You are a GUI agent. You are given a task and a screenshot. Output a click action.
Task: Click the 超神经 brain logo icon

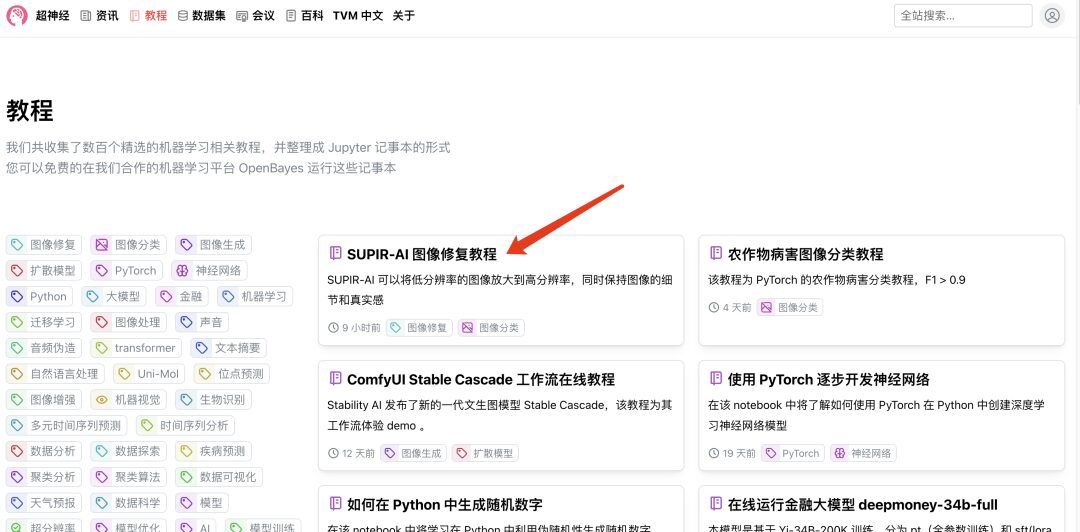tap(17, 16)
